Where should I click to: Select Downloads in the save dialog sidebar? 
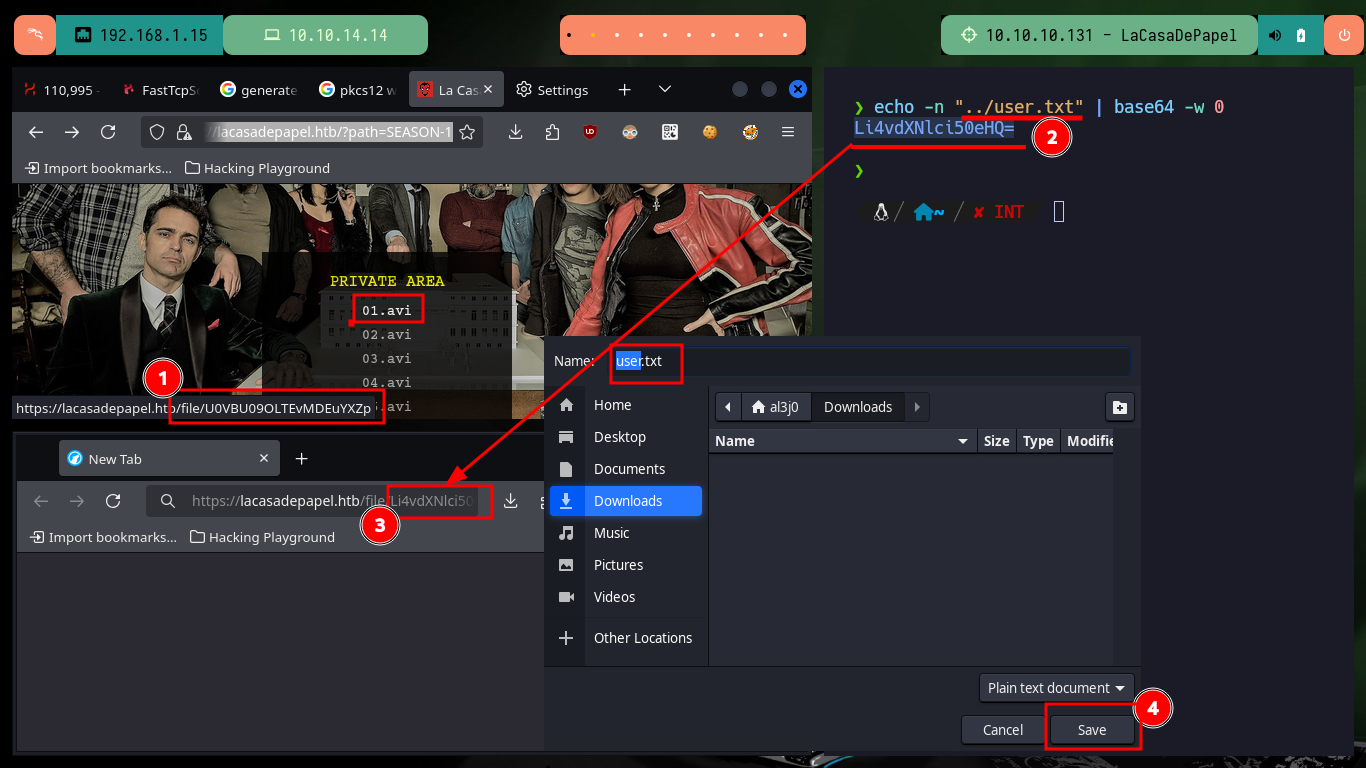click(626, 501)
